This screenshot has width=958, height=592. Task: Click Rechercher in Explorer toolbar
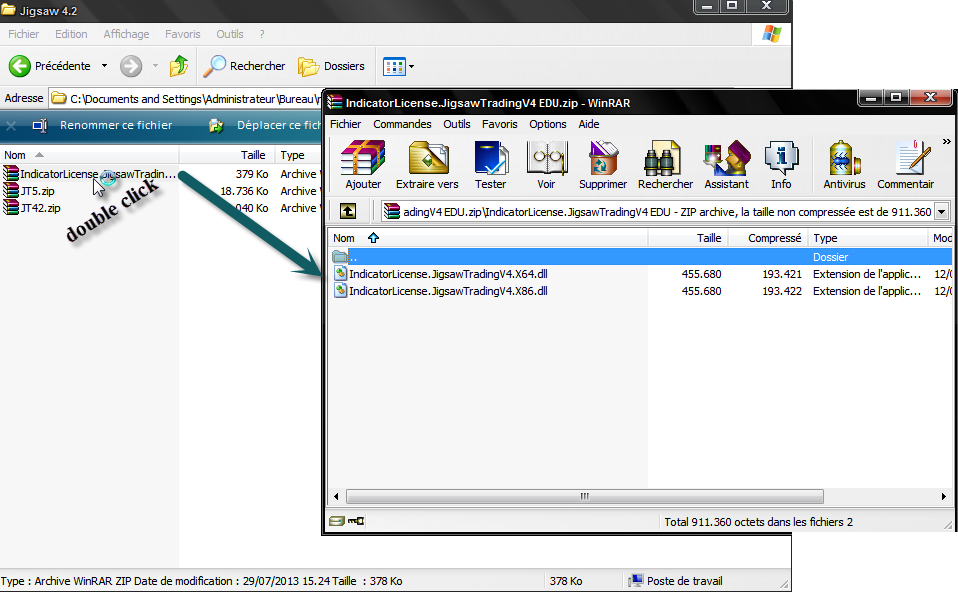click(x=244, y=66)
